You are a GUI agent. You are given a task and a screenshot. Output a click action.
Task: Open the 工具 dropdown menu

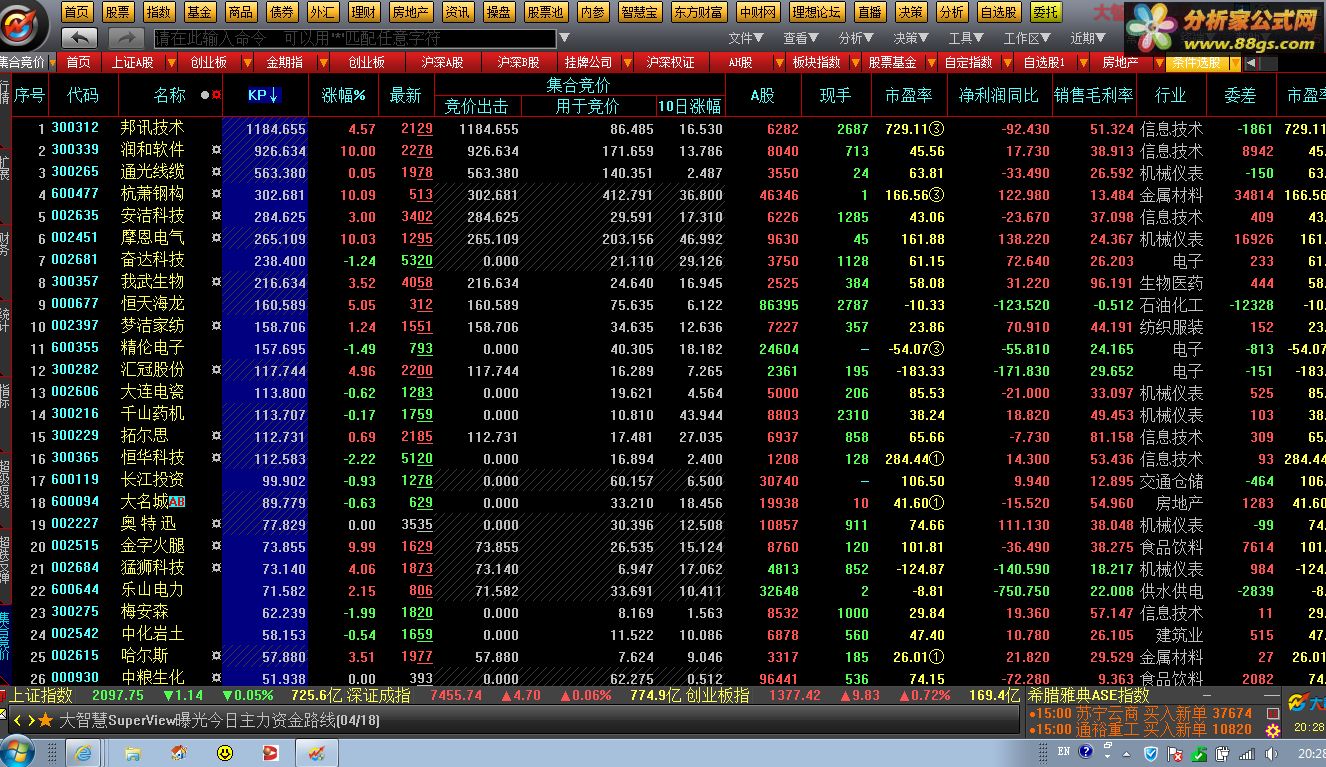click(966, 39)
